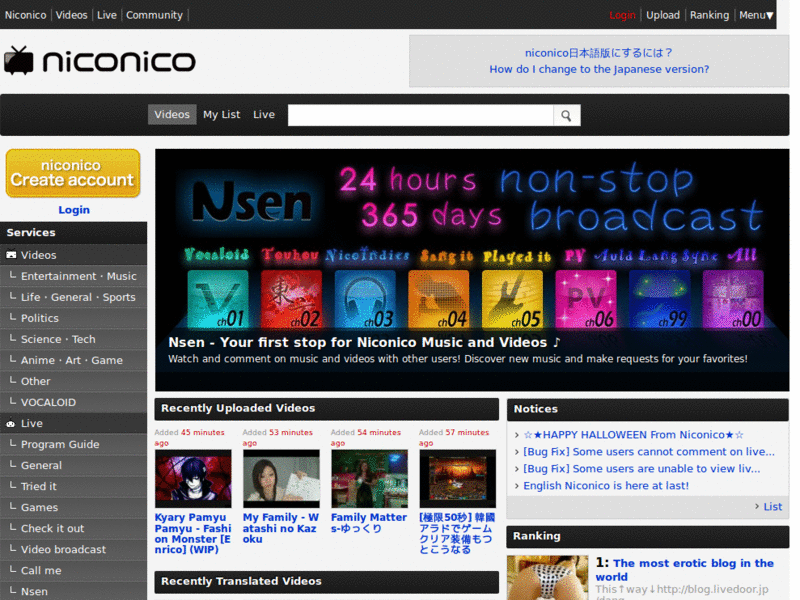The height and width of the screenshot is (600, 800).
Task: Open Video broadcast under Live
Action: pos(63,549)
